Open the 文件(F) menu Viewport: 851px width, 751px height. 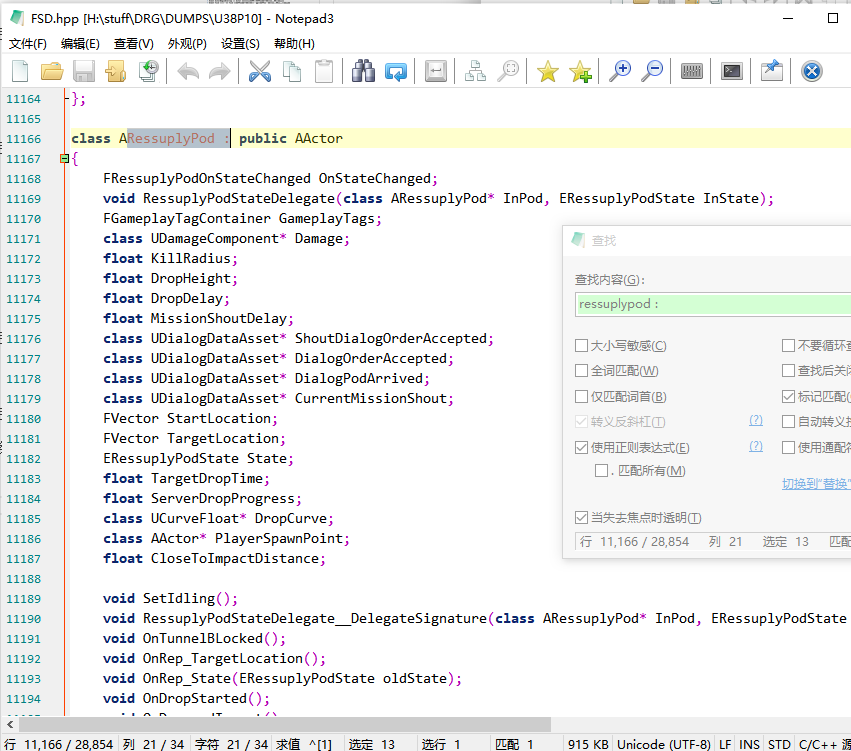(x=28, y=44)
